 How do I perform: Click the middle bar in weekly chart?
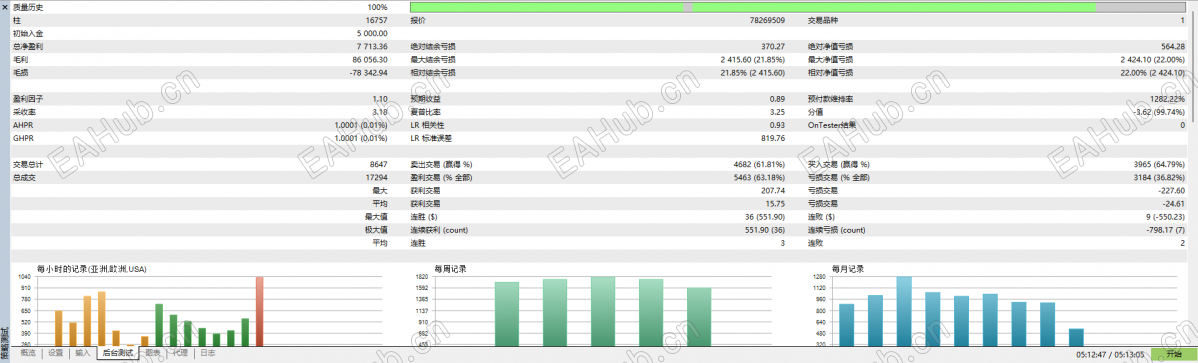(x=603, y=311)
